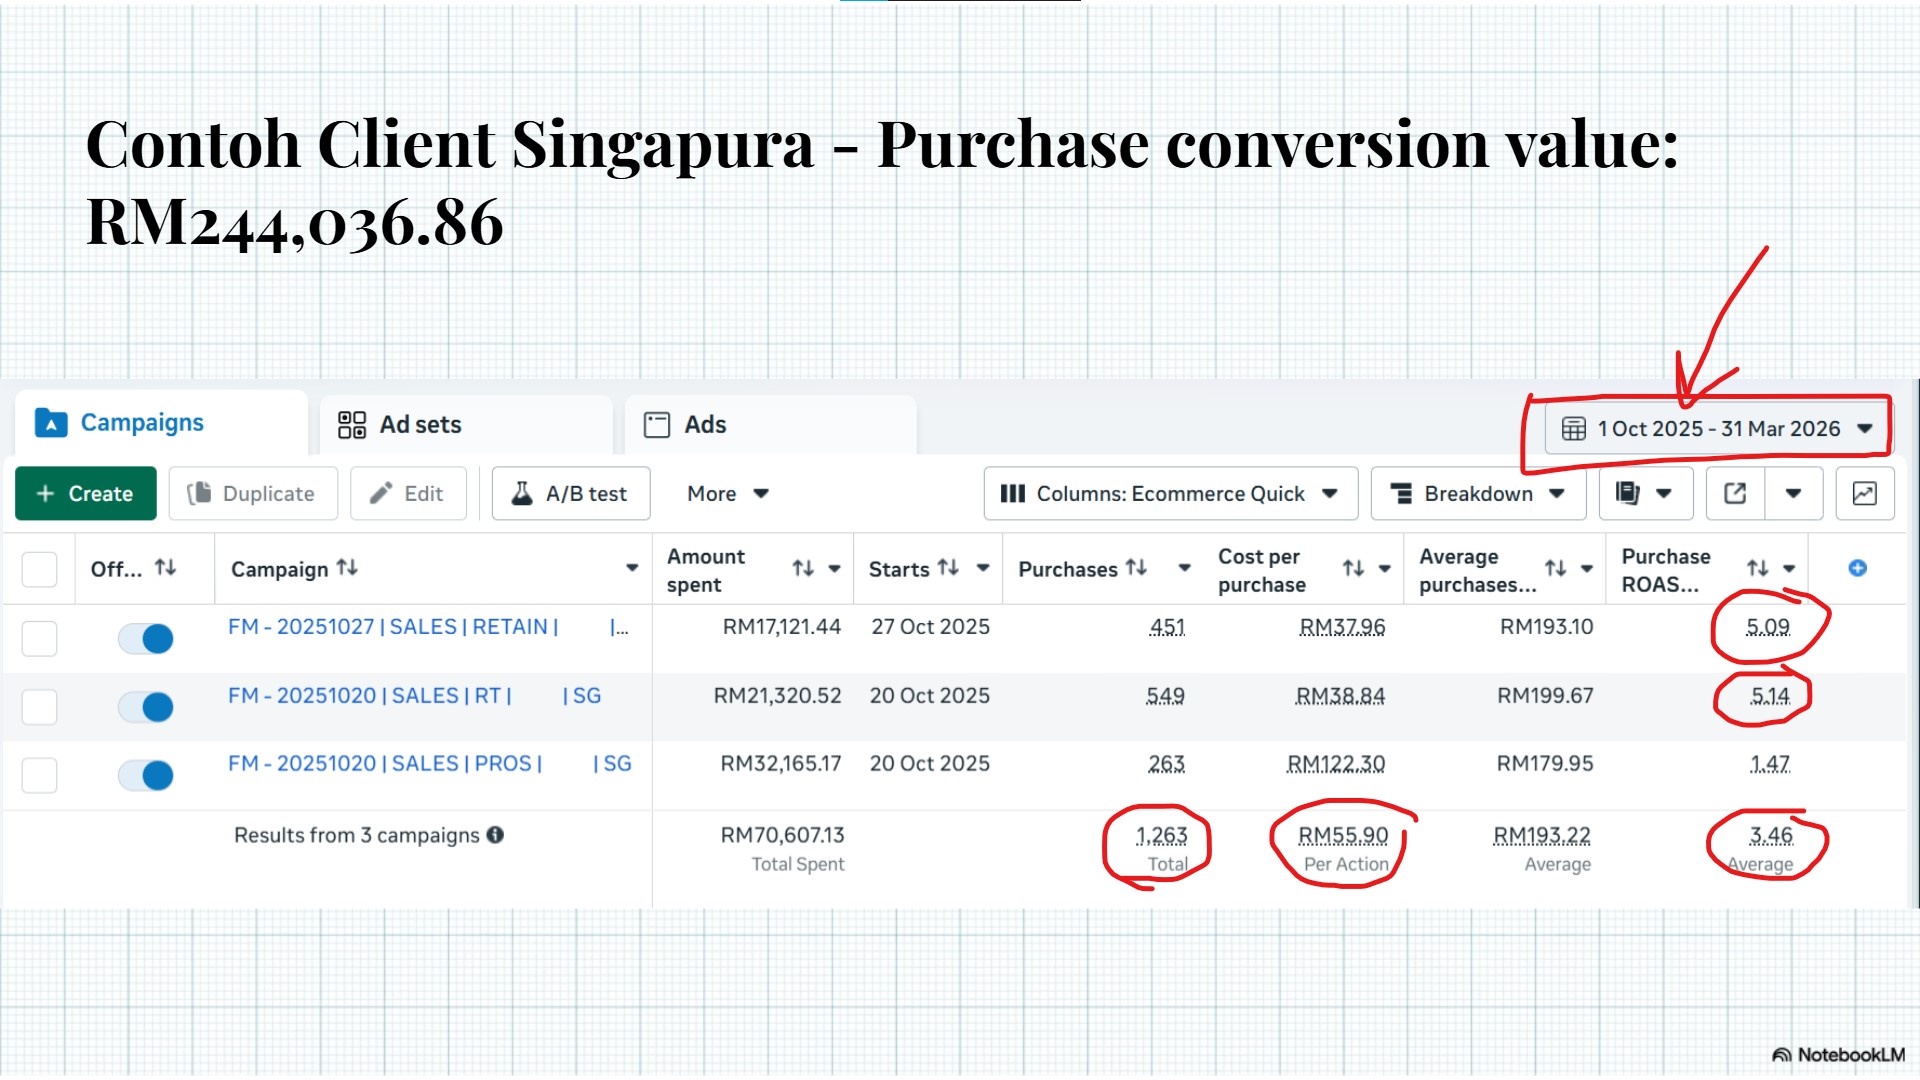The height and width of the screenshot is (1080, 1920).
Task: Open the Breakdown dropdown
Action: click(x=1478, y=493)
